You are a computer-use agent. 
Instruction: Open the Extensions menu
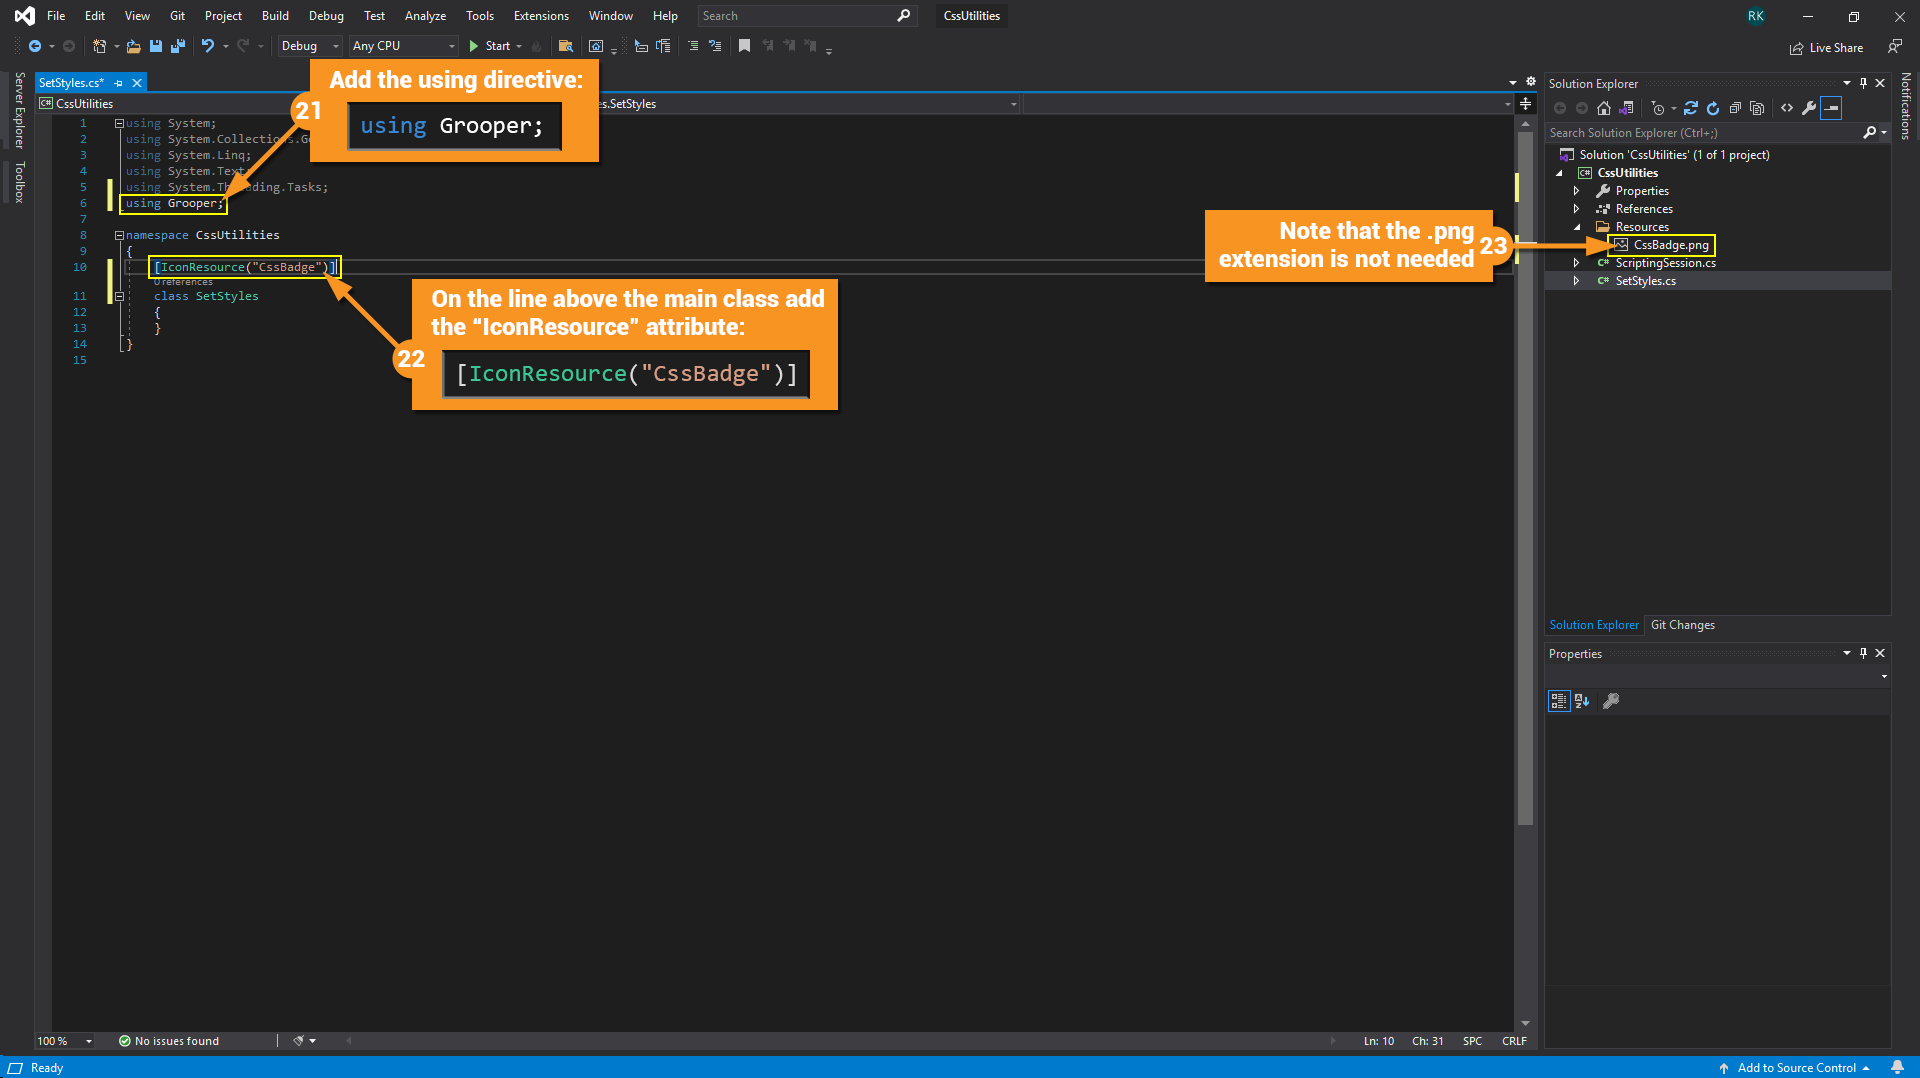tap(540, 16)
